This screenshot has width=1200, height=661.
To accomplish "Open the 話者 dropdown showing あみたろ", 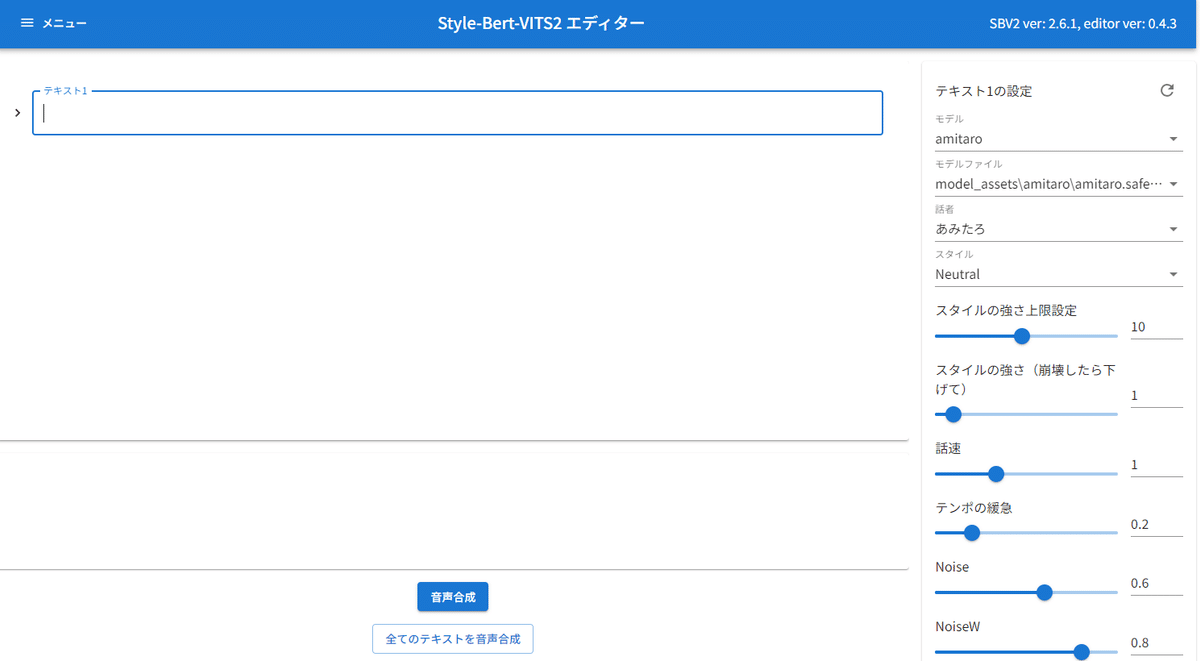I will click(1059, 229).
